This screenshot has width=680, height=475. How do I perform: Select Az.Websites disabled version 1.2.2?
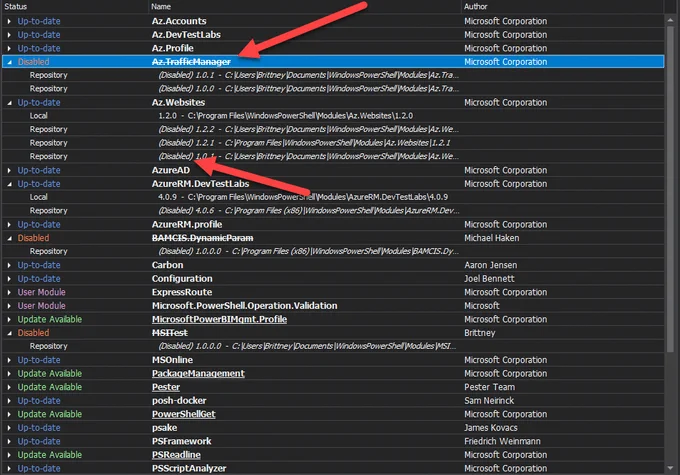(x=308, y=129)
